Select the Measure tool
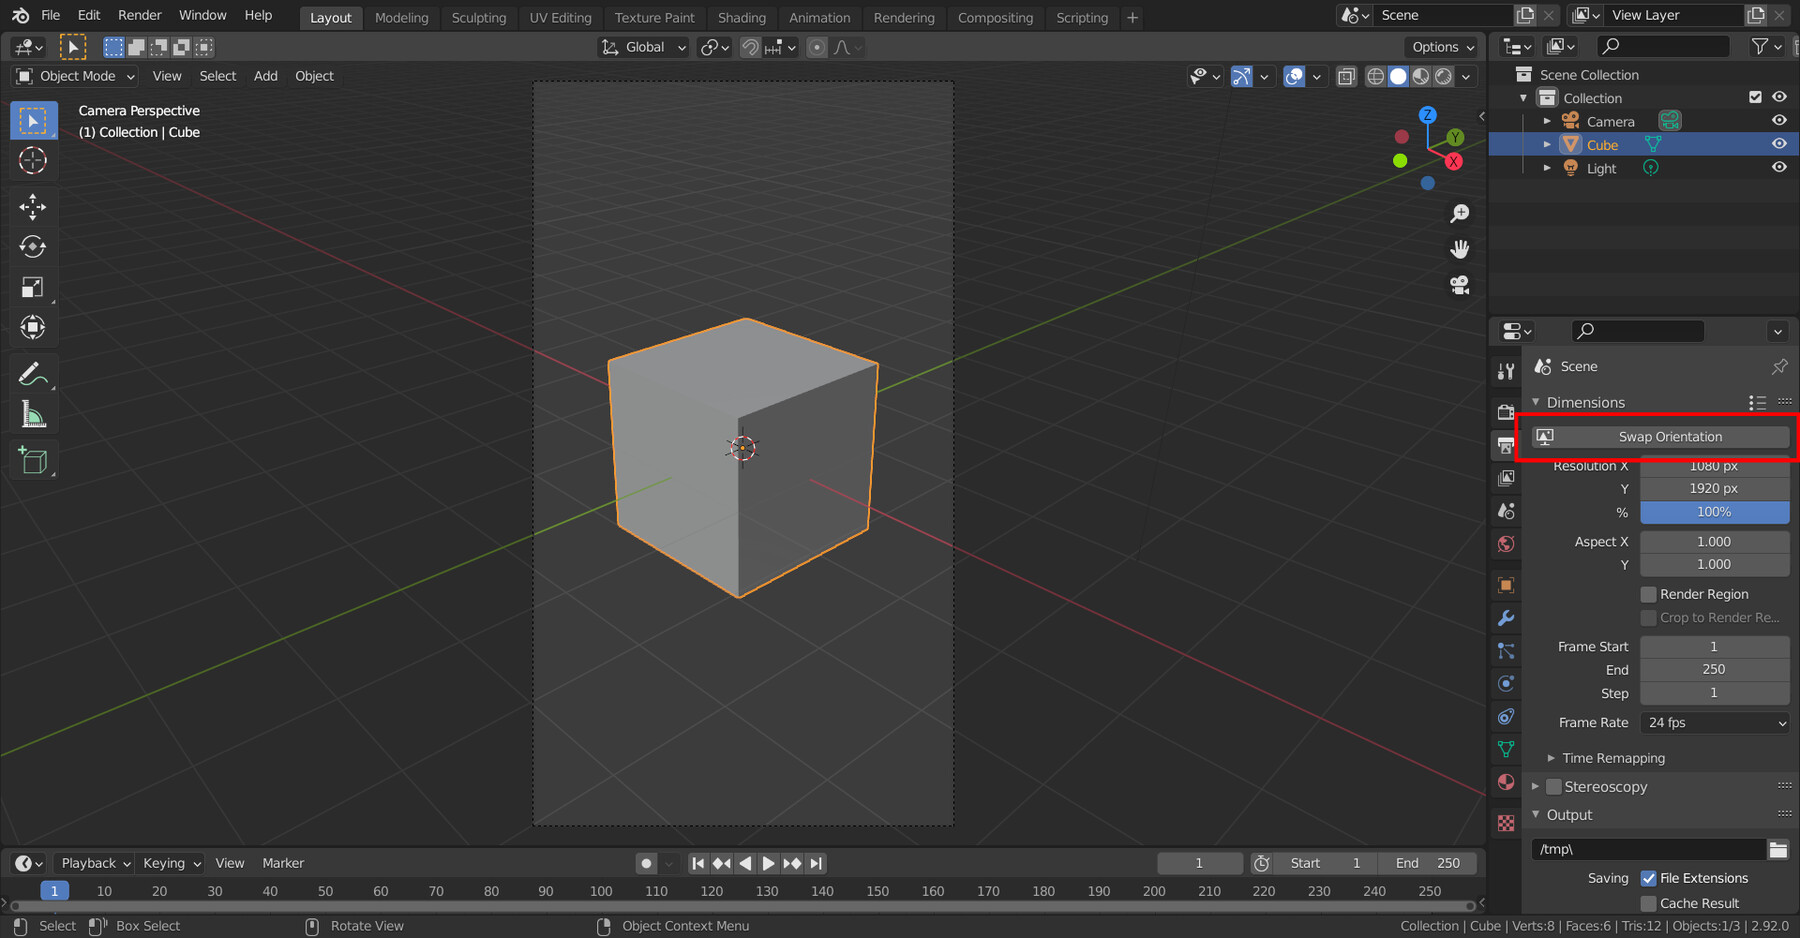This screenshot has height=938, width=1800. click(33, 414)
